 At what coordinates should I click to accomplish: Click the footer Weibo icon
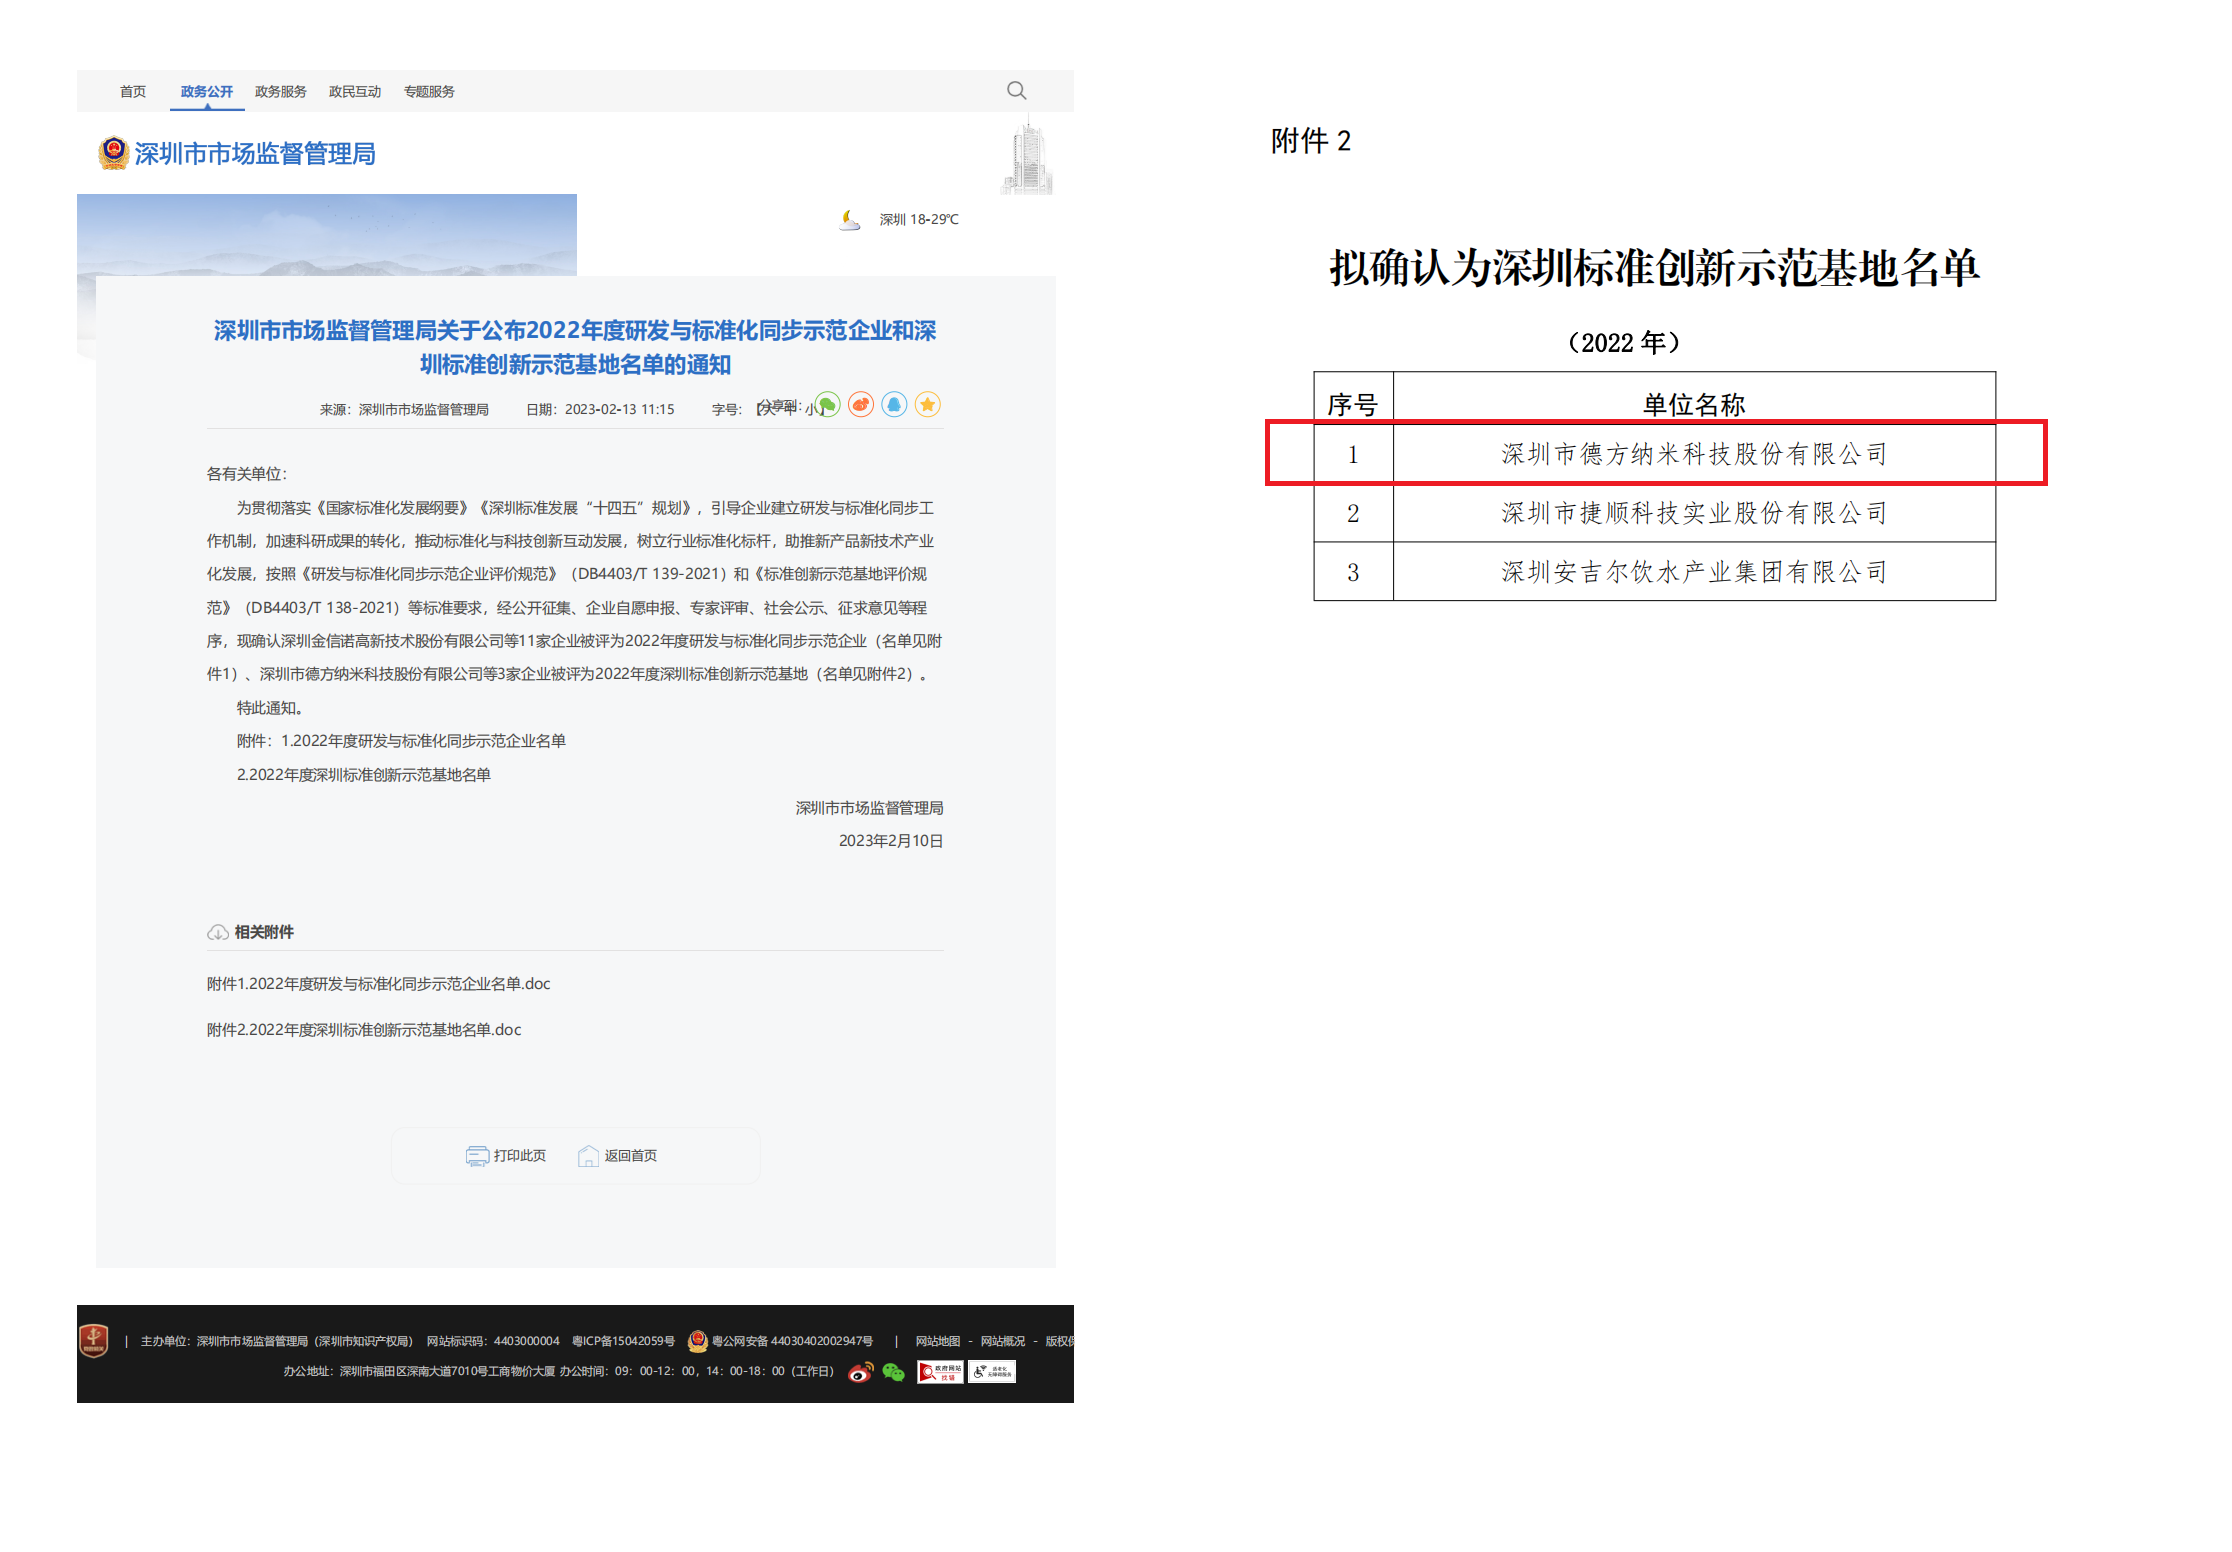pos(860,1372)
